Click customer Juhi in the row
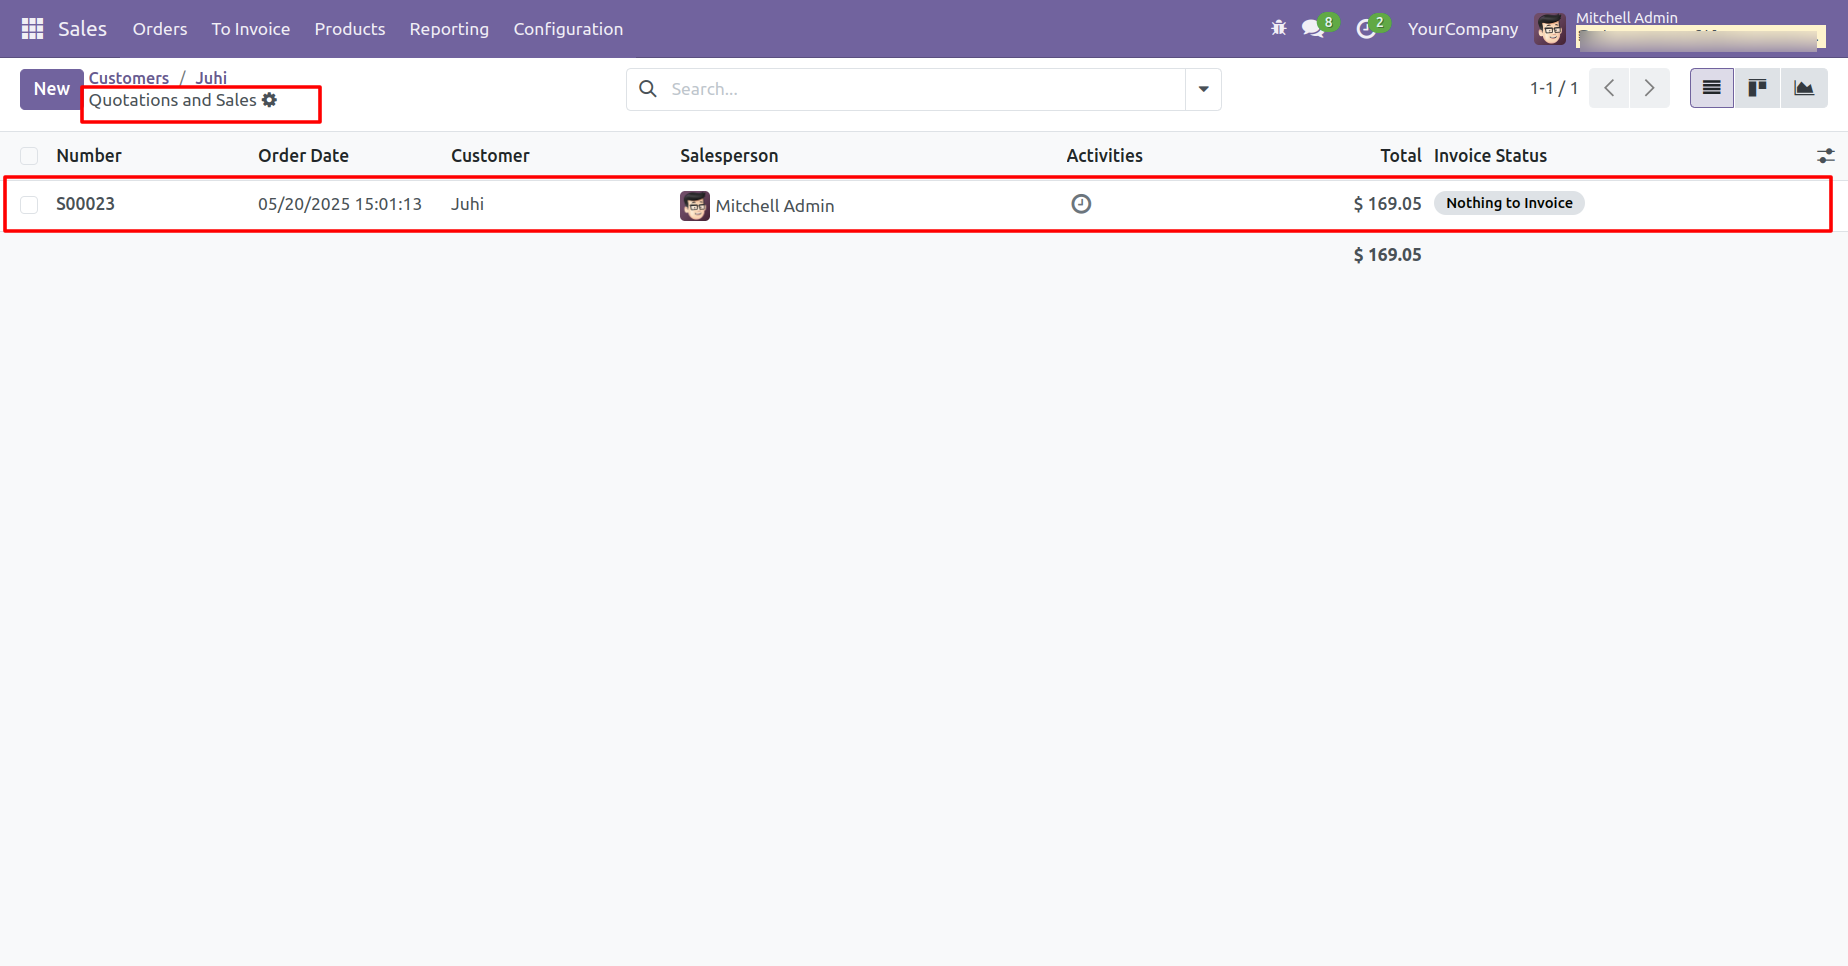This screenshot has width=1848, height=966. [467, 204]
